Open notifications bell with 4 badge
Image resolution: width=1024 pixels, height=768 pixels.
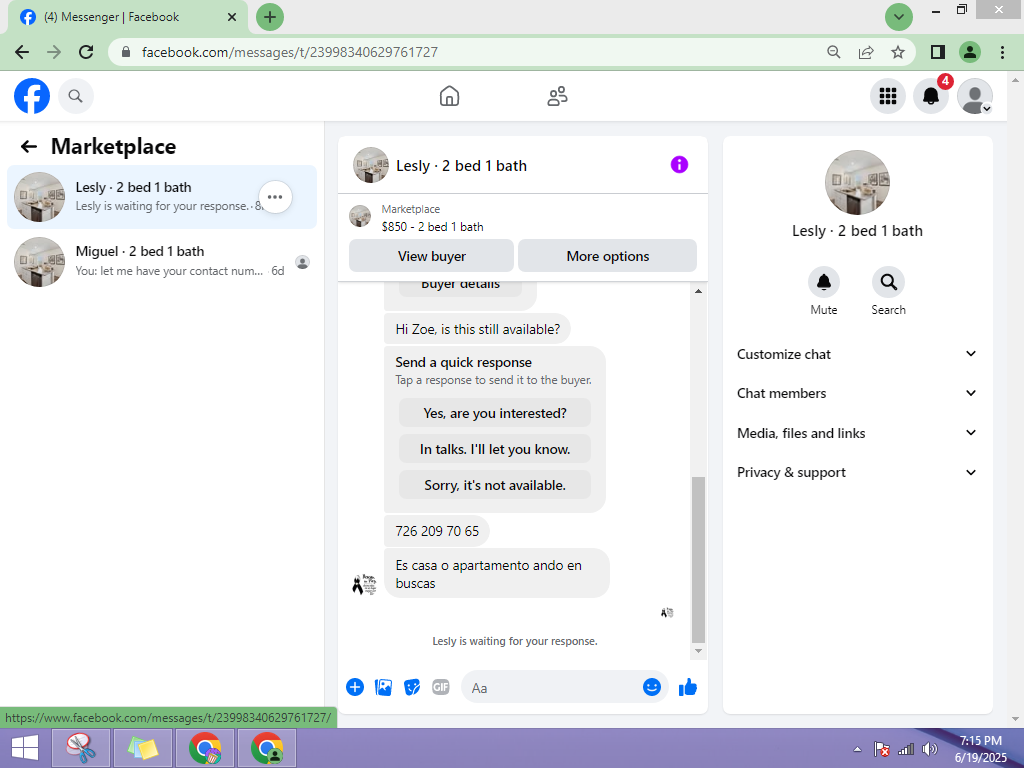point(931,96)
